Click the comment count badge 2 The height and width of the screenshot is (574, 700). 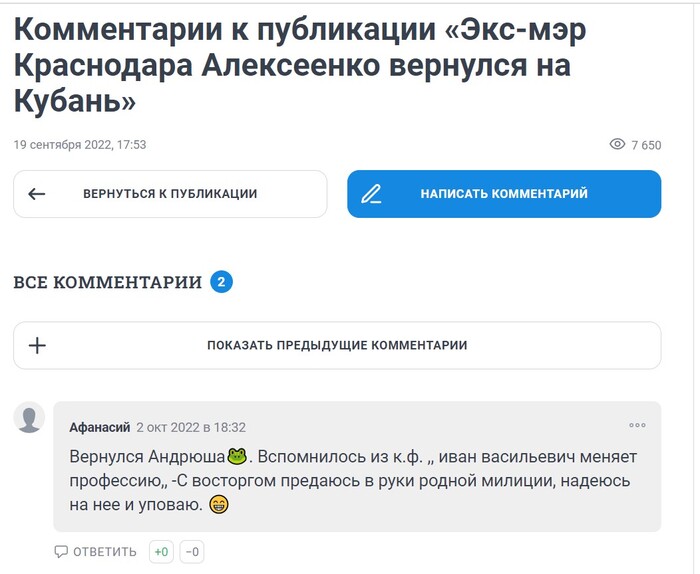[x=221, y=282]
